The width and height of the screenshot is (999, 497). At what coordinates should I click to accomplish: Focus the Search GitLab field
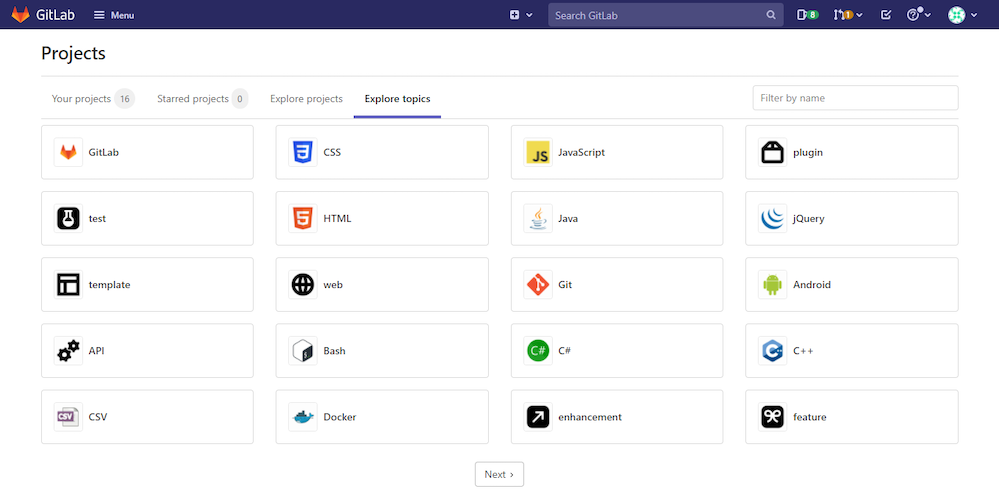pos(666,15)
